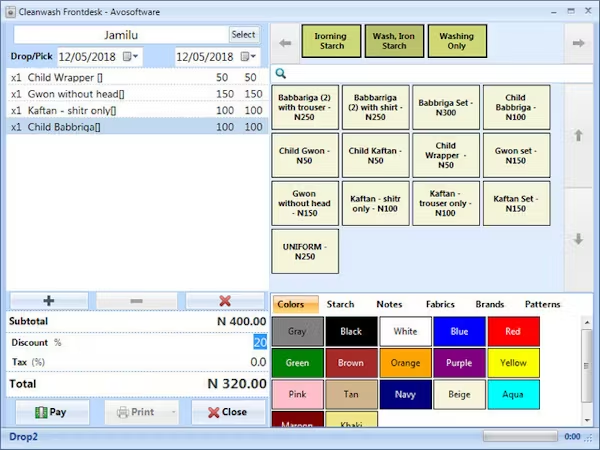Click the magnifier search icon
The image size is (600, 450).
tap(282, 73)
